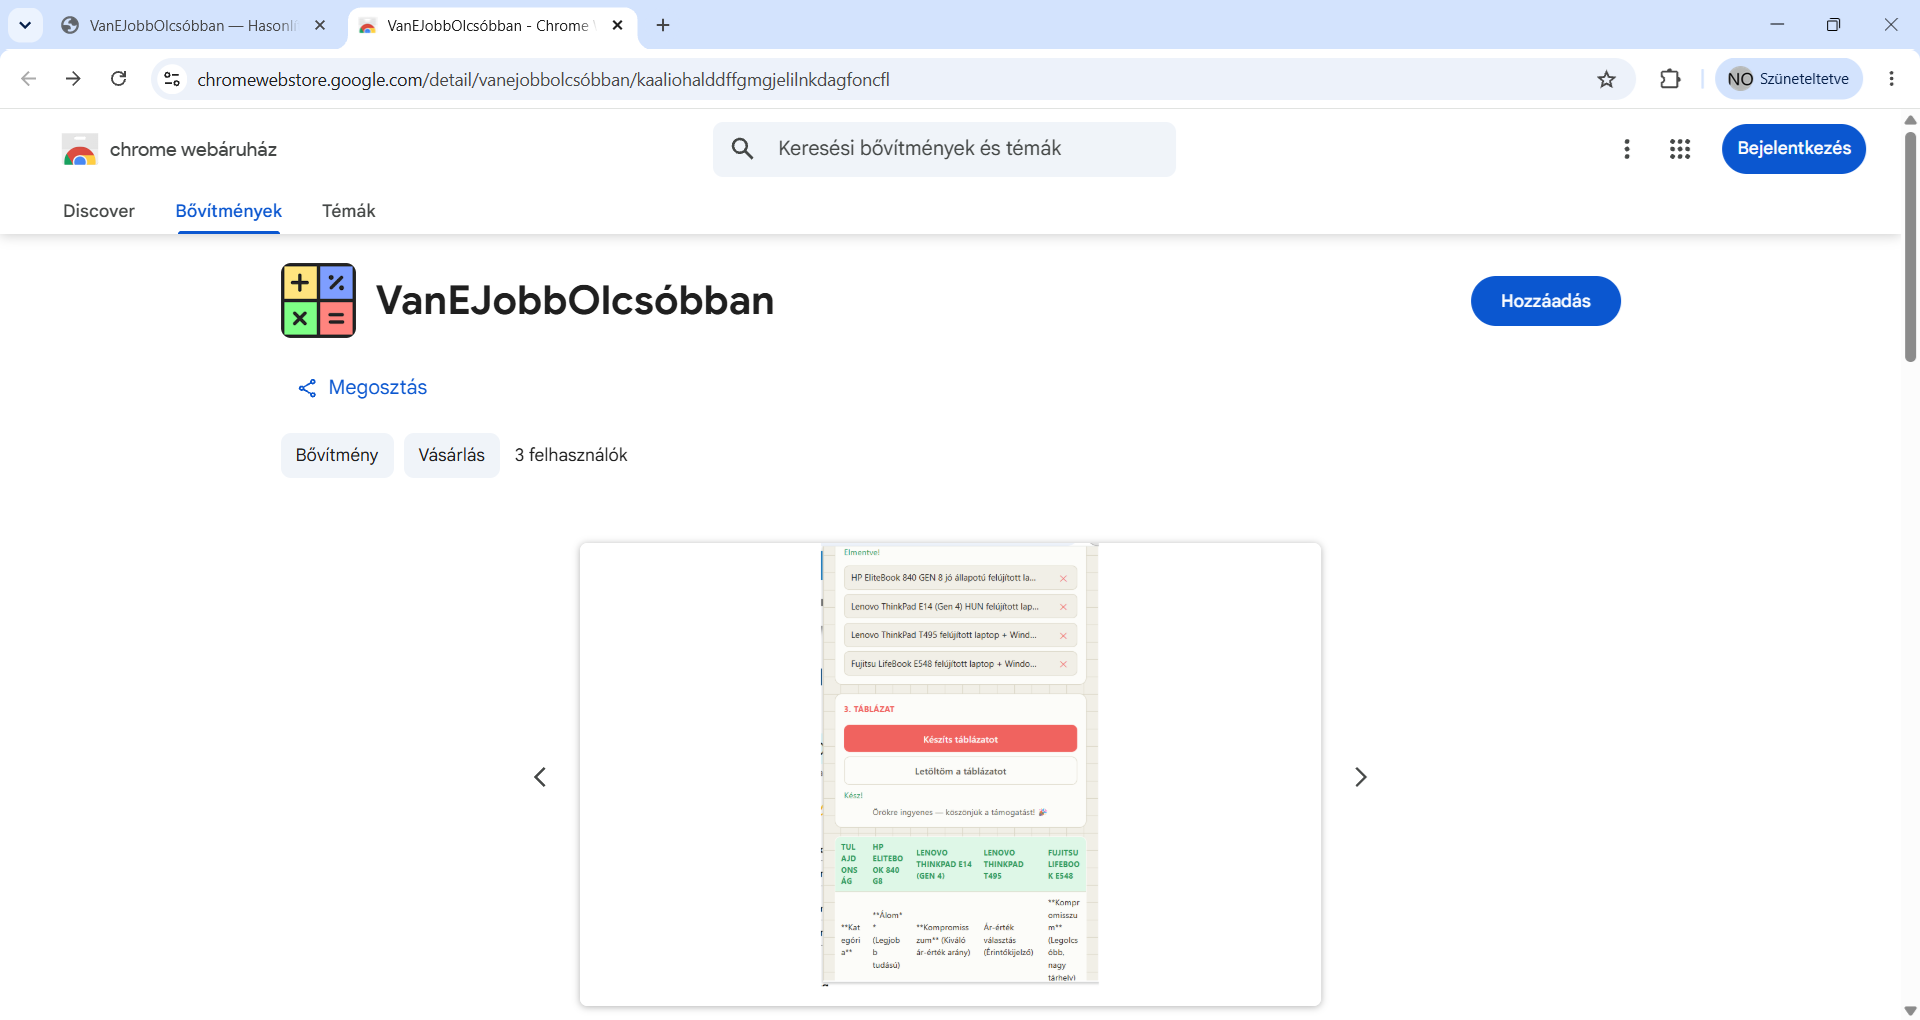This screenshot has height=1020, width=1920.
Task: View site information icon in address bar
Action: point(172,79)
